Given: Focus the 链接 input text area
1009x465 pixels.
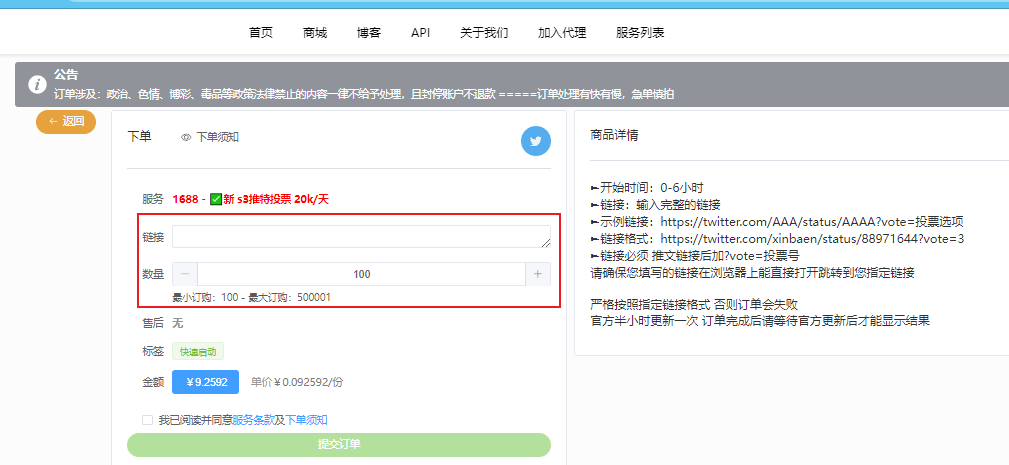Looking at the screenshot, I should [360, 236].
